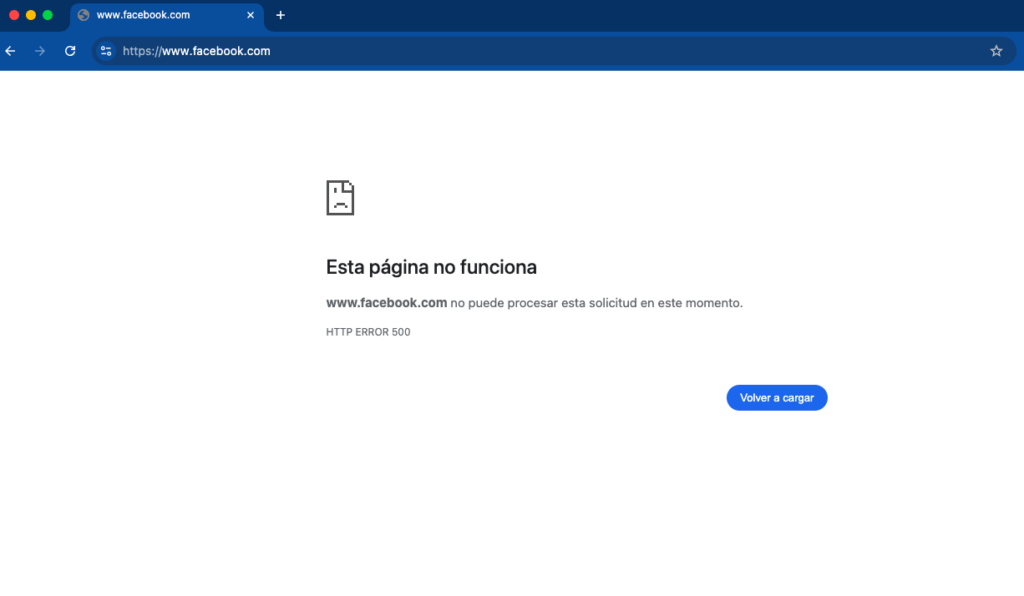
Task: Focus the address bar URL field
Action: [x=500, y=51]
